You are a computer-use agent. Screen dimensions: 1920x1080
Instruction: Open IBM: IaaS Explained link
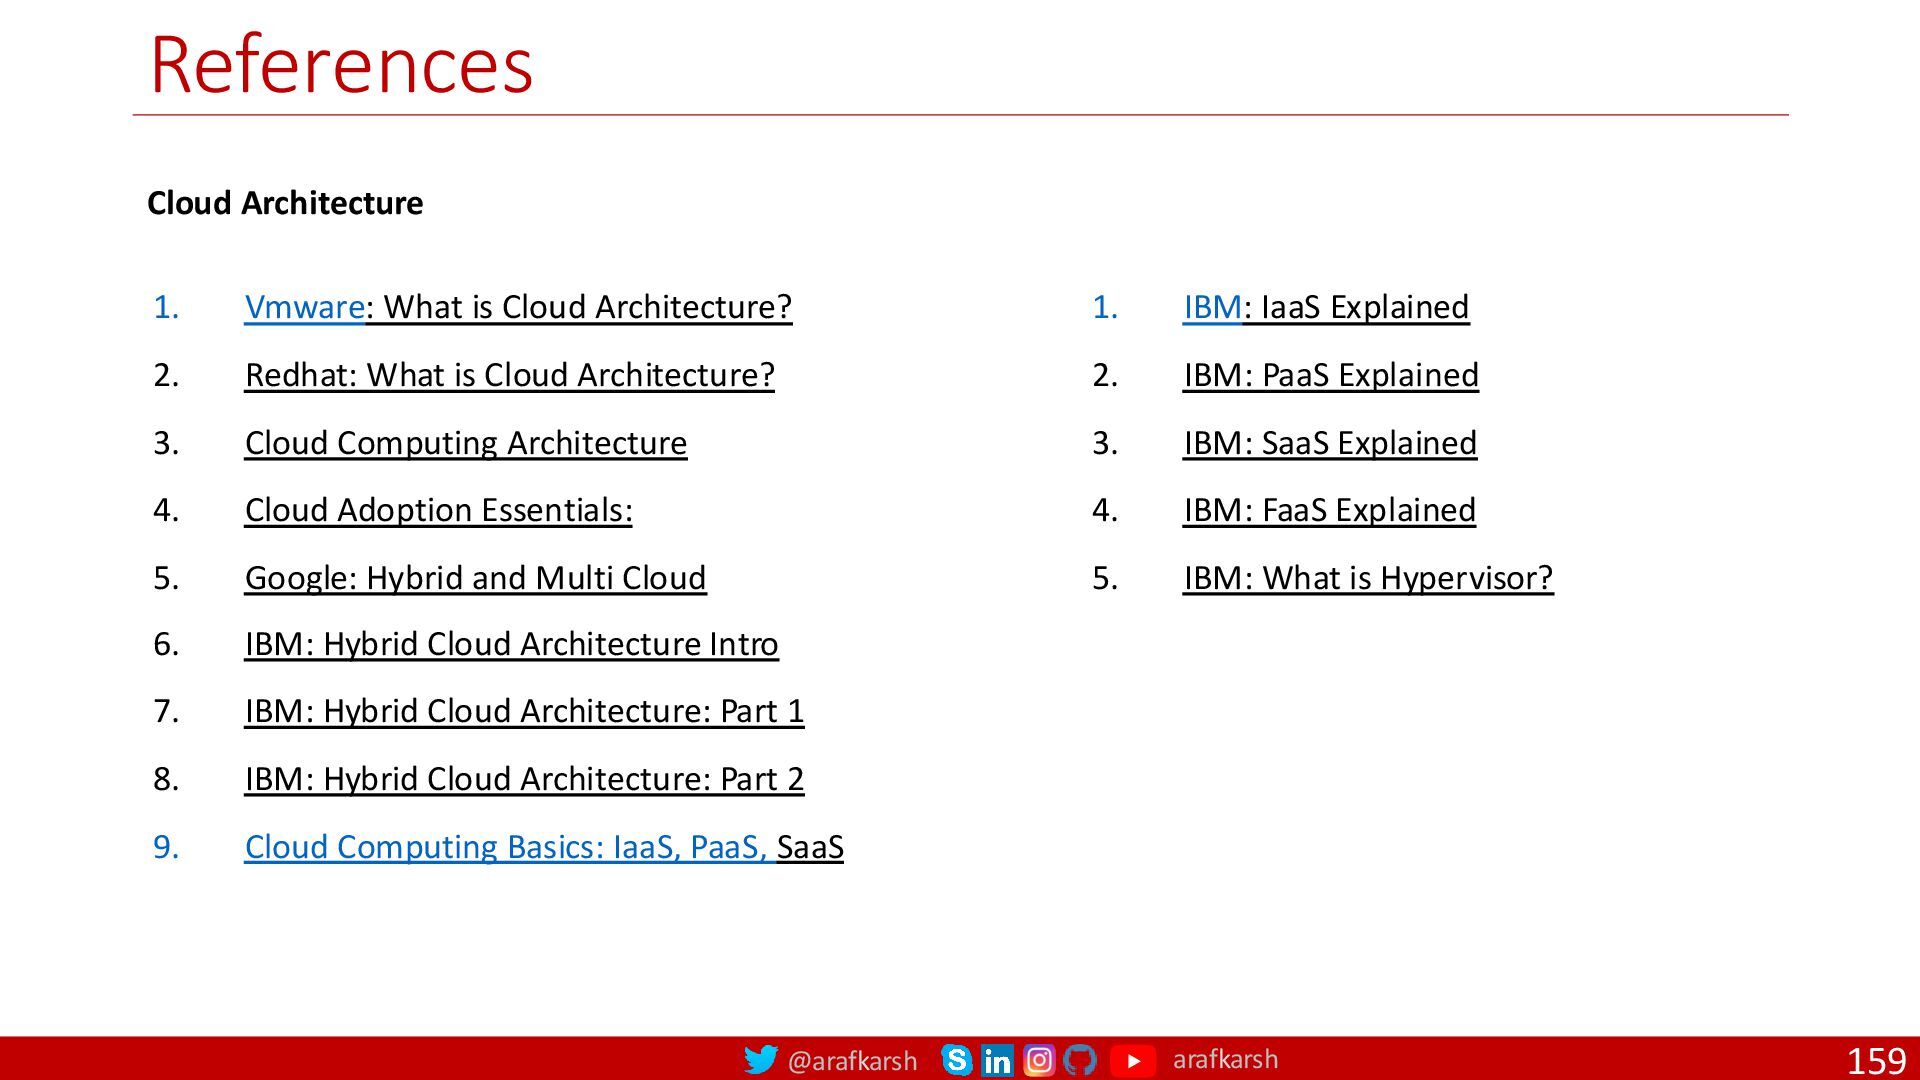click(1326, 307)
